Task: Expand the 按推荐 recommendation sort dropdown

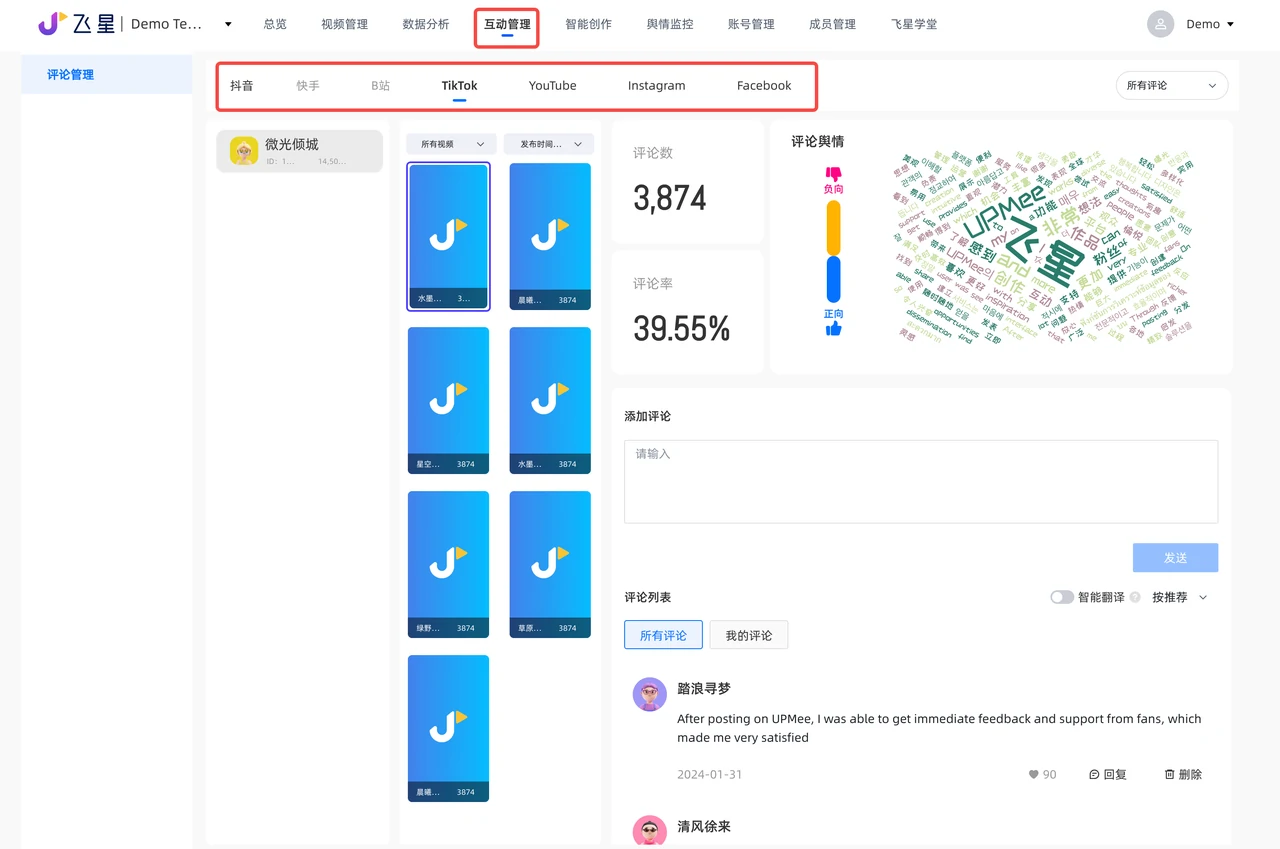Action: point(1177,596)
